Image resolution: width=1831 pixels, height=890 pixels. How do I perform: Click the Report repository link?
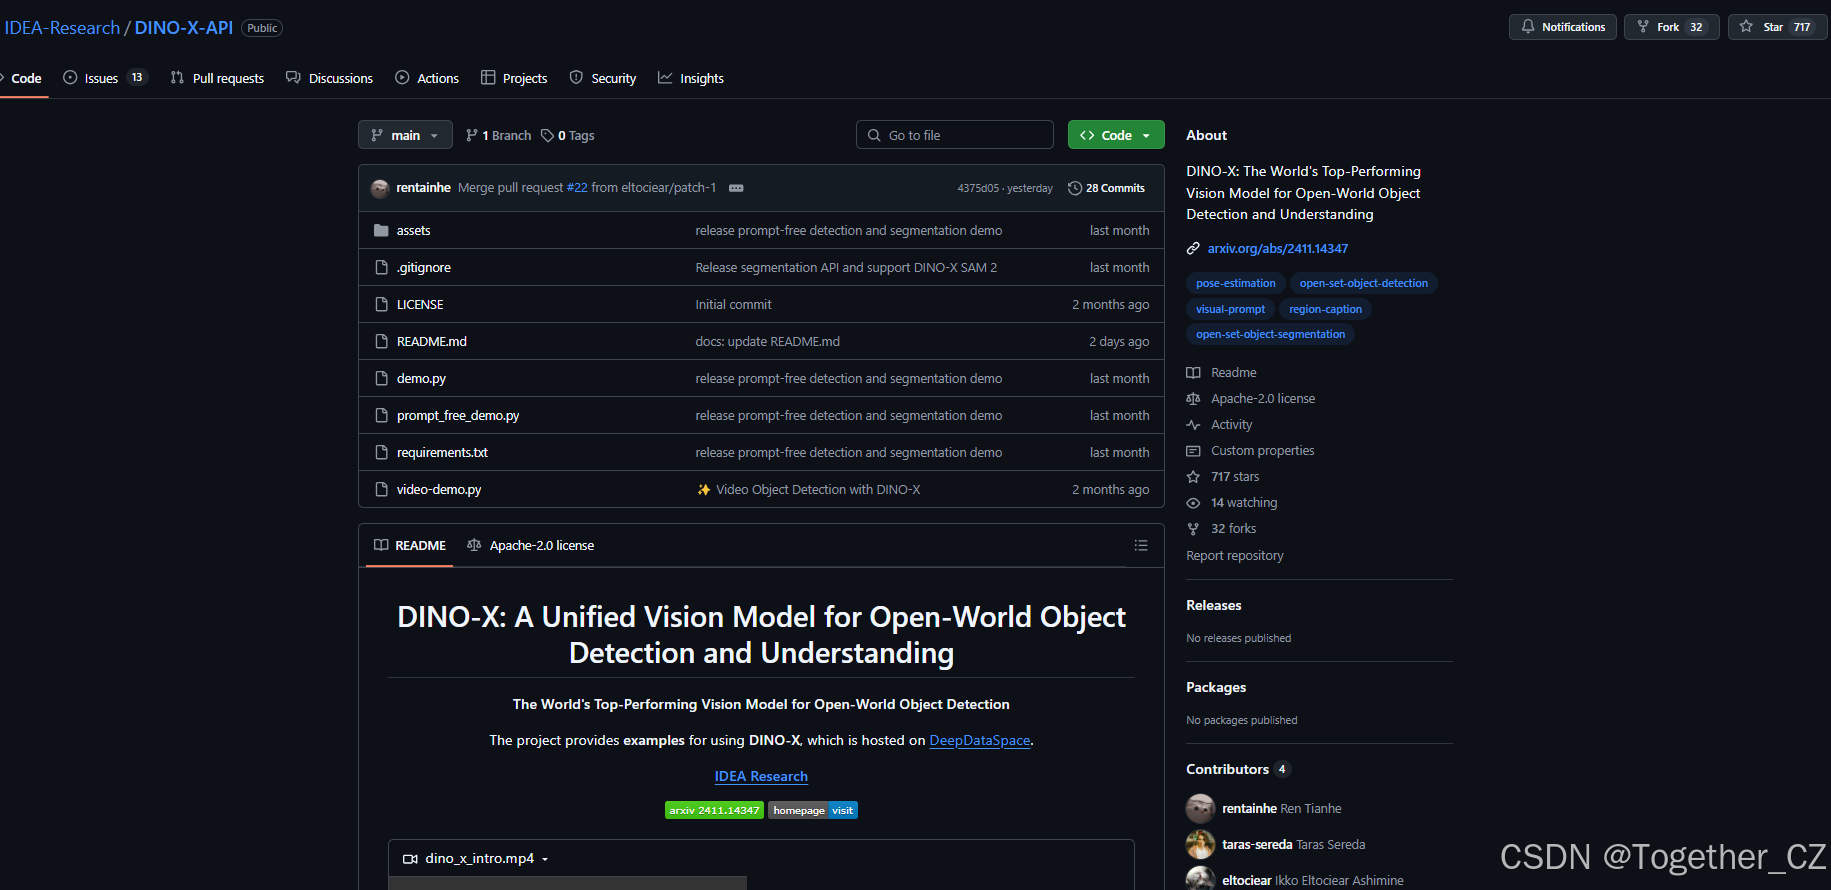click(1234, 555)
